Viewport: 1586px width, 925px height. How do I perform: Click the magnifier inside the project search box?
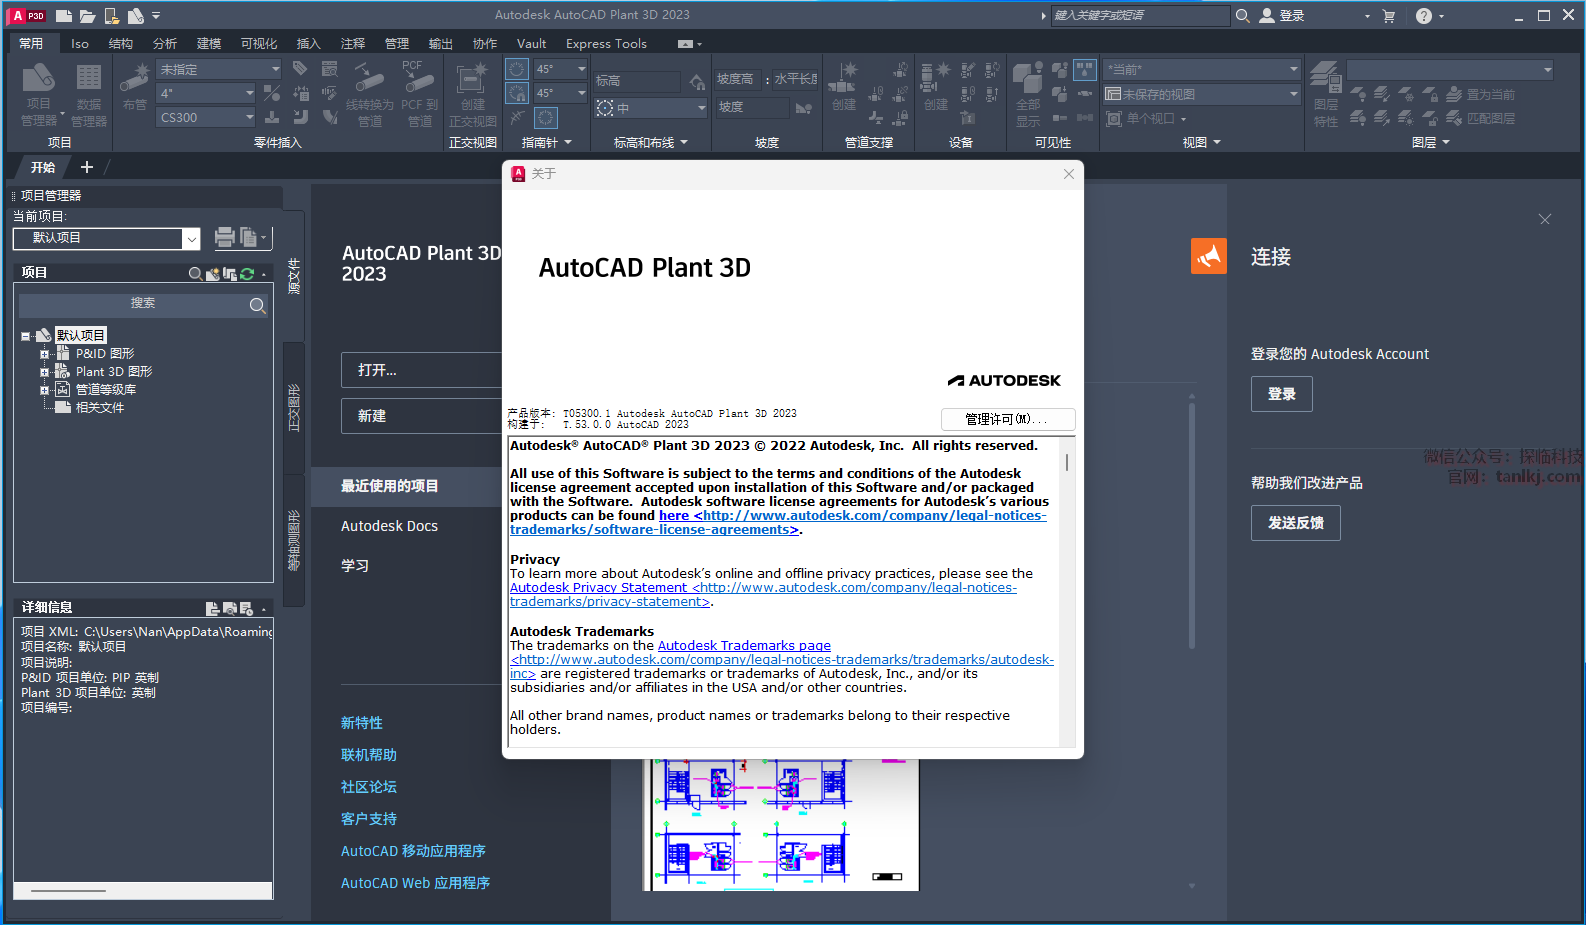(257, 305)
